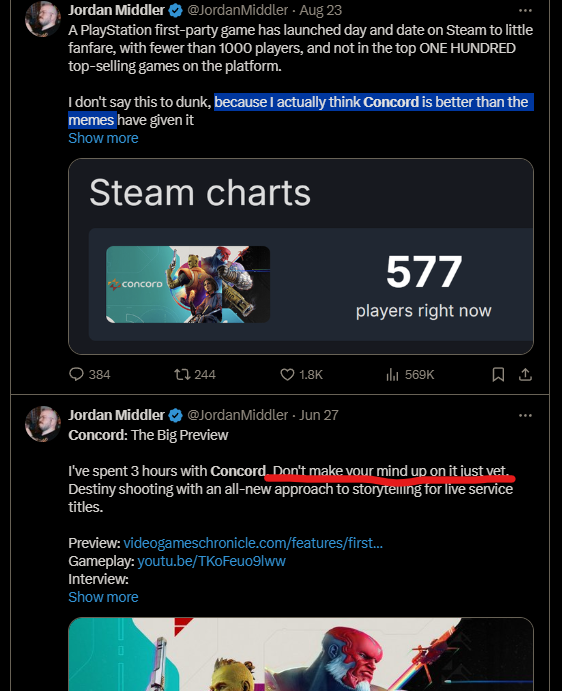
Task: Open the videogameschronicle.com preview link
Action: coord(253,542)
